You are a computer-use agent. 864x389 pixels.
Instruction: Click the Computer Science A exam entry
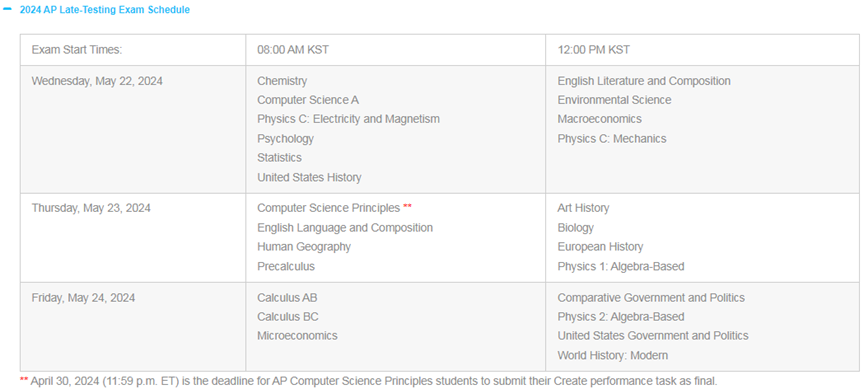click(x=308, y=100)
